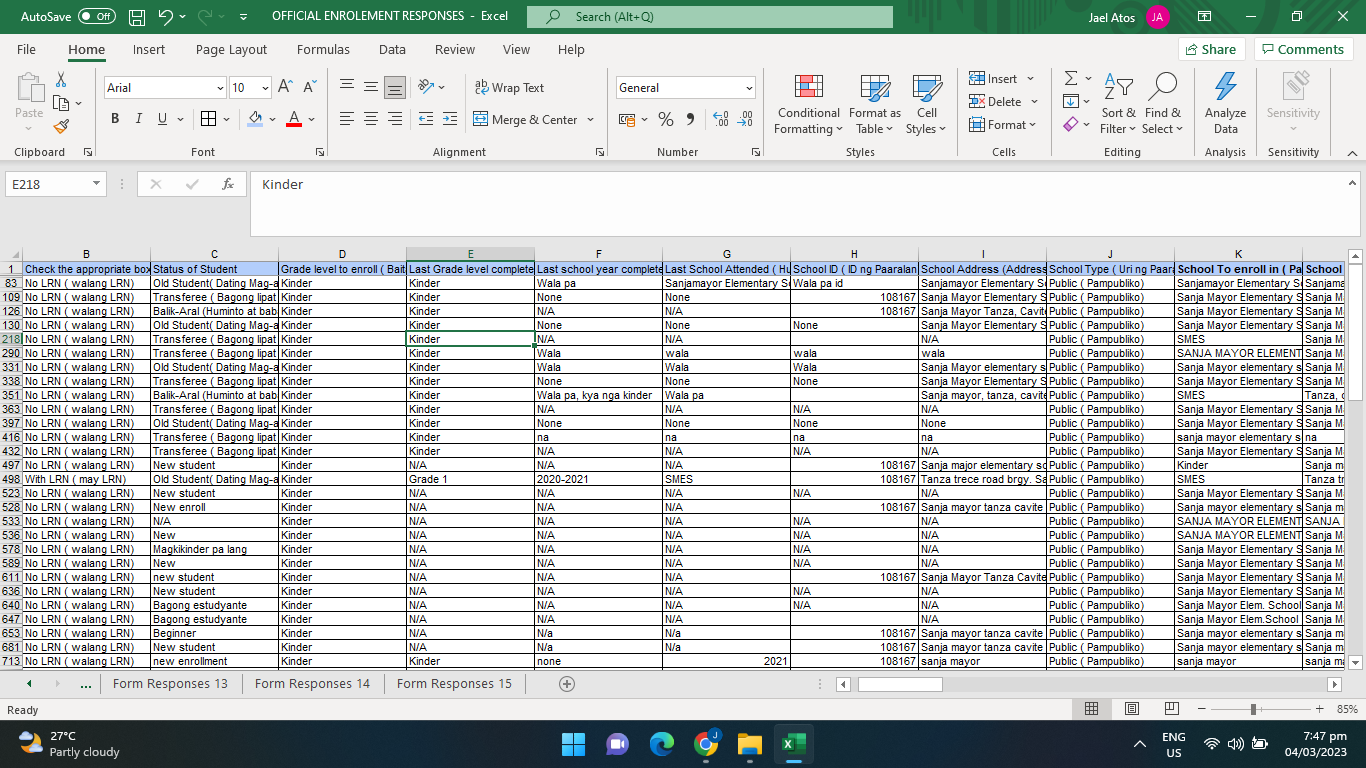Open File Explorer from the taskbar
Viewport: 1366px width, 768px height.
[x=750, y=744]
